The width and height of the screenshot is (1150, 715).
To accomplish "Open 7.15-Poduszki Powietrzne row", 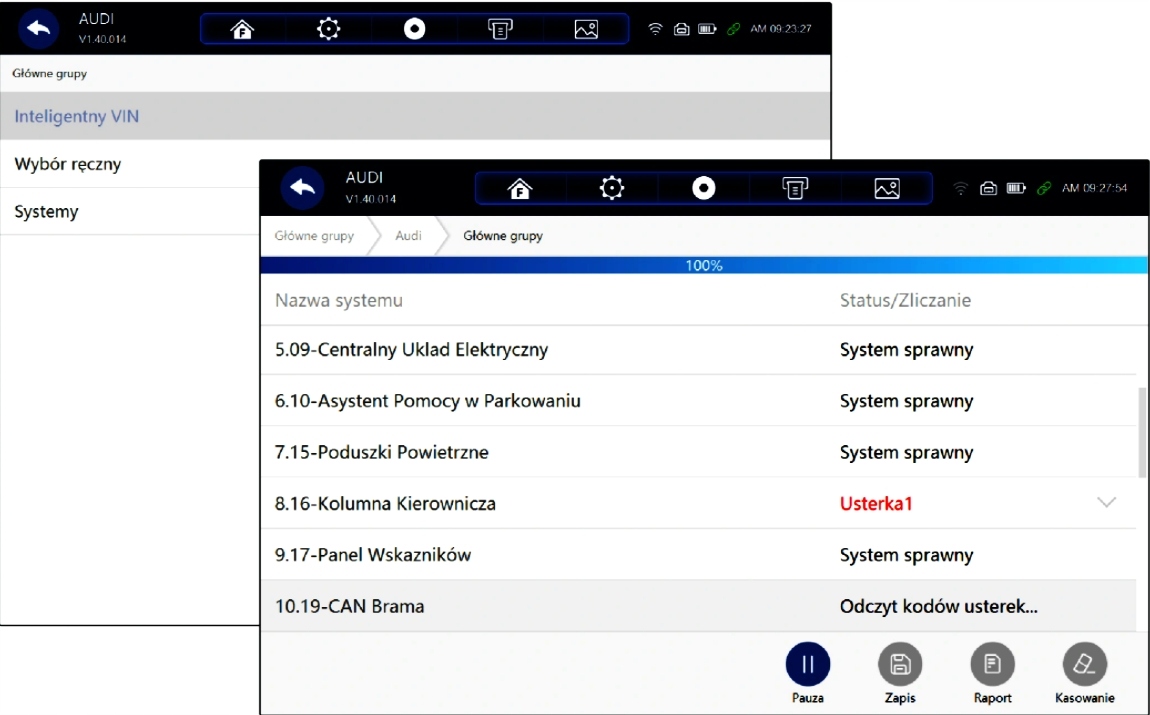I will tap(698, 452).
